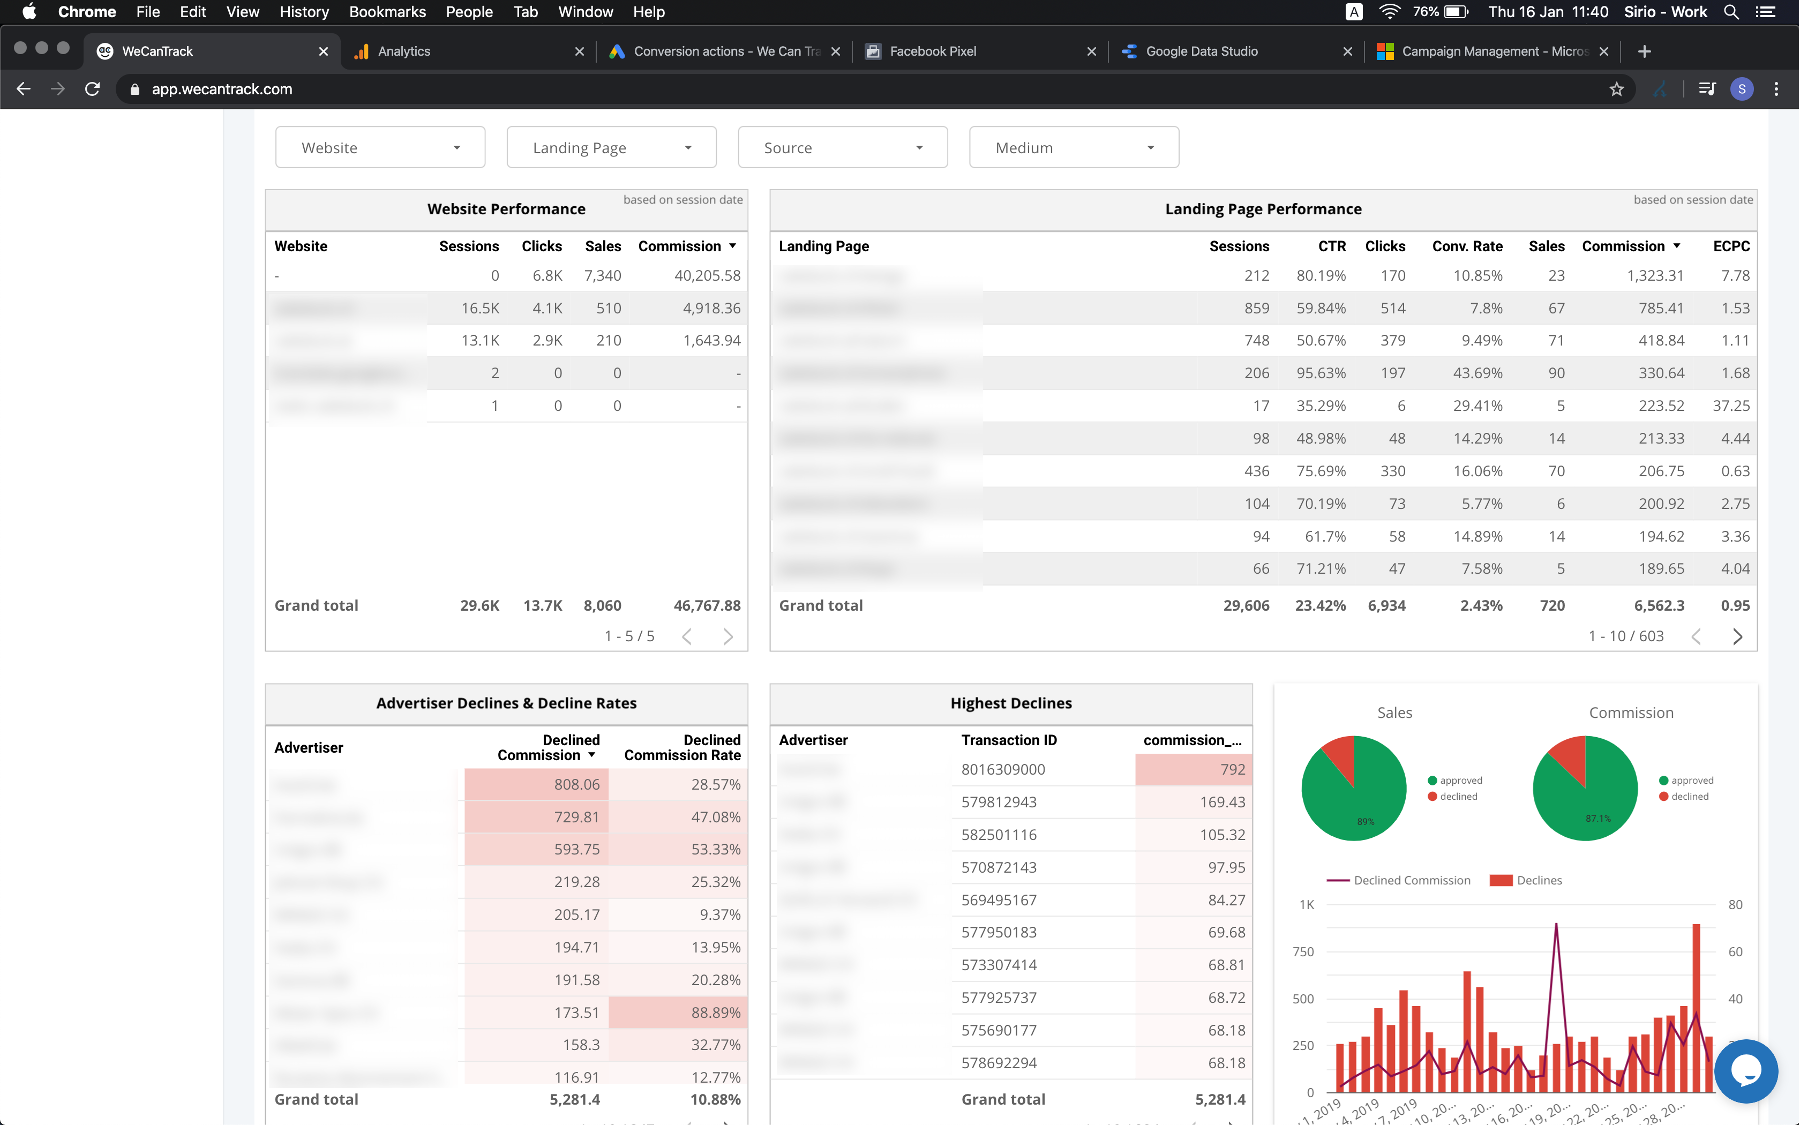Screen dimensions: 1799x1125
Task: Go to next Landing Page results page
Action: click(1737, 637)
